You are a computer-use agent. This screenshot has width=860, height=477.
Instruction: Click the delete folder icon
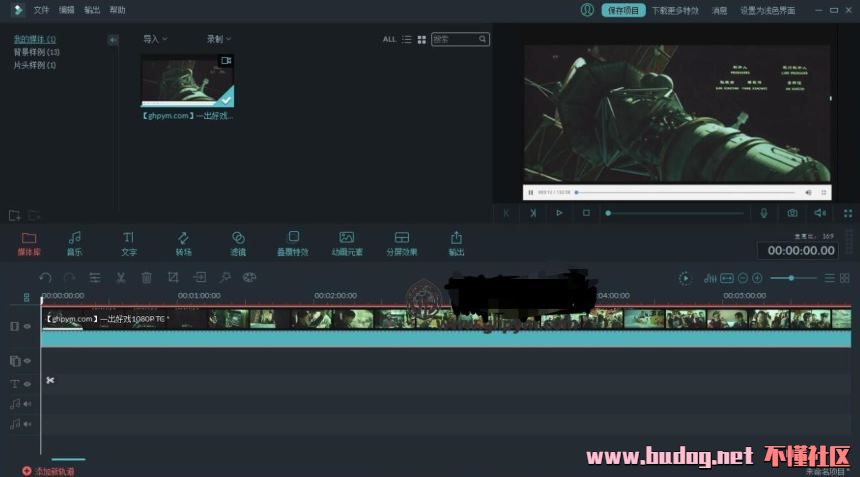pyautogui.click(x=33, y=215)
